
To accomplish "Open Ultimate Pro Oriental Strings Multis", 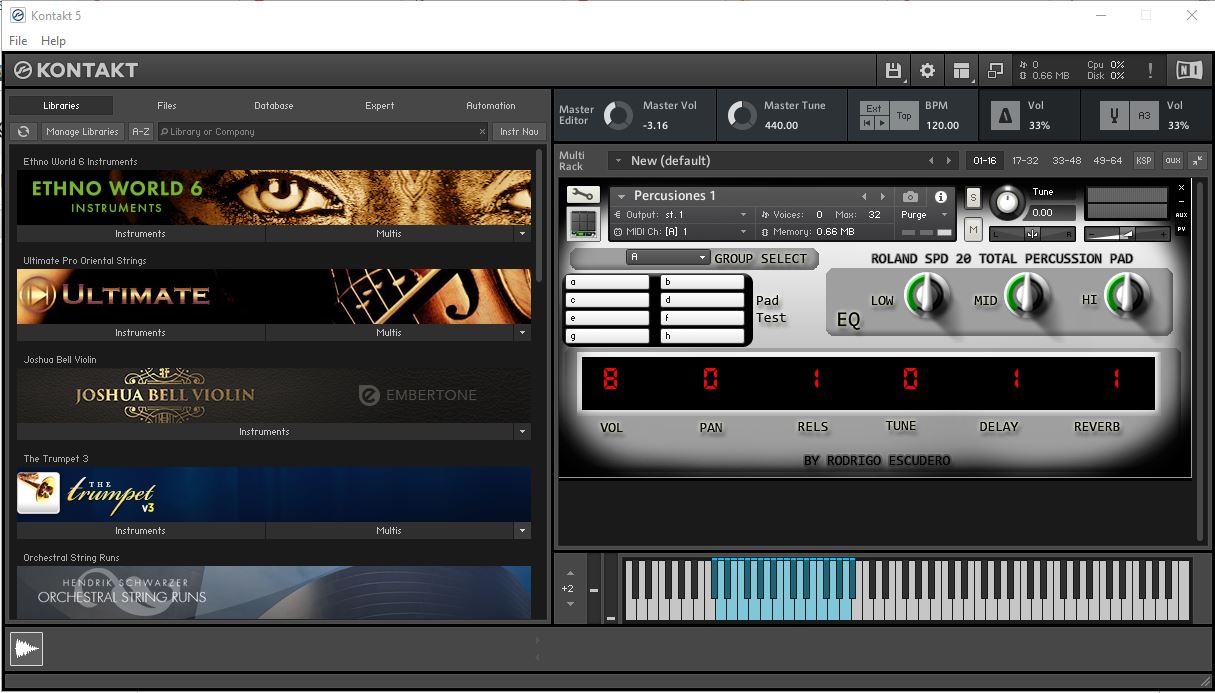I will [389, 332].
